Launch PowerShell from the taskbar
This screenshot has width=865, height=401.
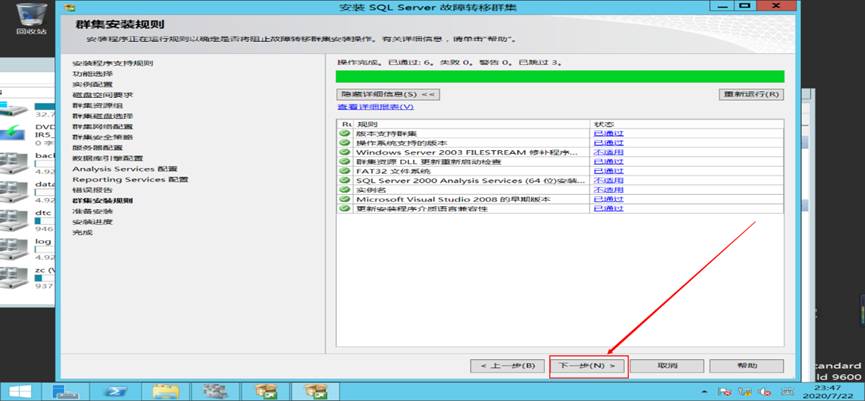116,392
